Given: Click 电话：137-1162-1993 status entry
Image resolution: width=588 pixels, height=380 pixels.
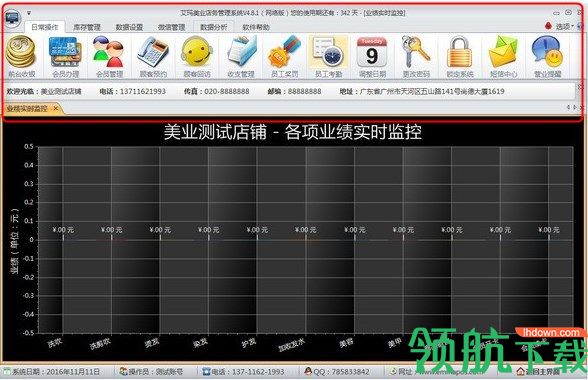Looking at the screenshot, I should 243,372.
